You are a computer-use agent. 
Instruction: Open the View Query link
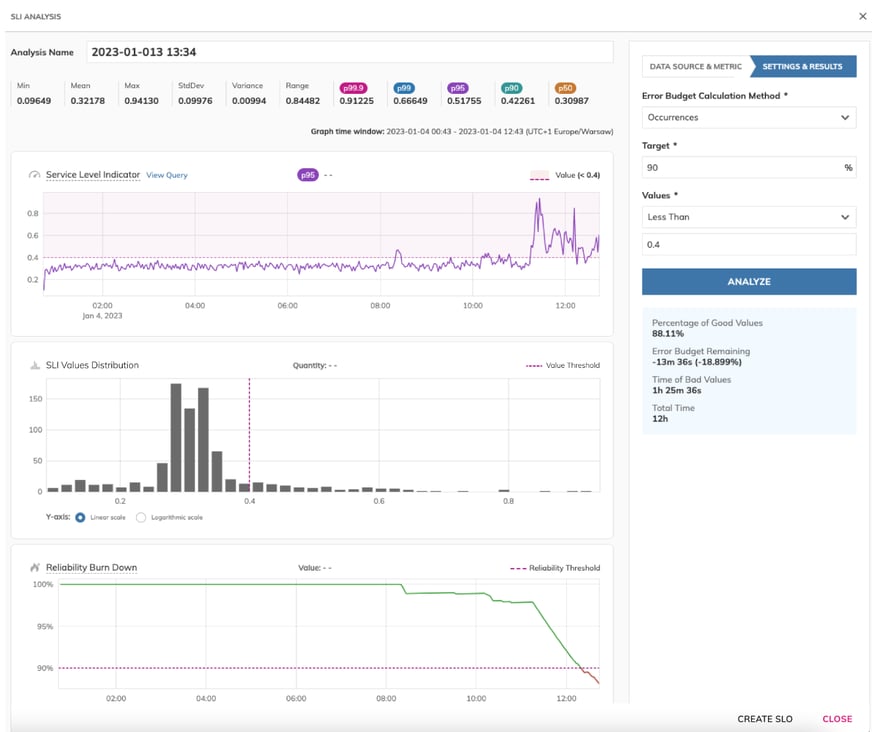[x=167, y=175]
